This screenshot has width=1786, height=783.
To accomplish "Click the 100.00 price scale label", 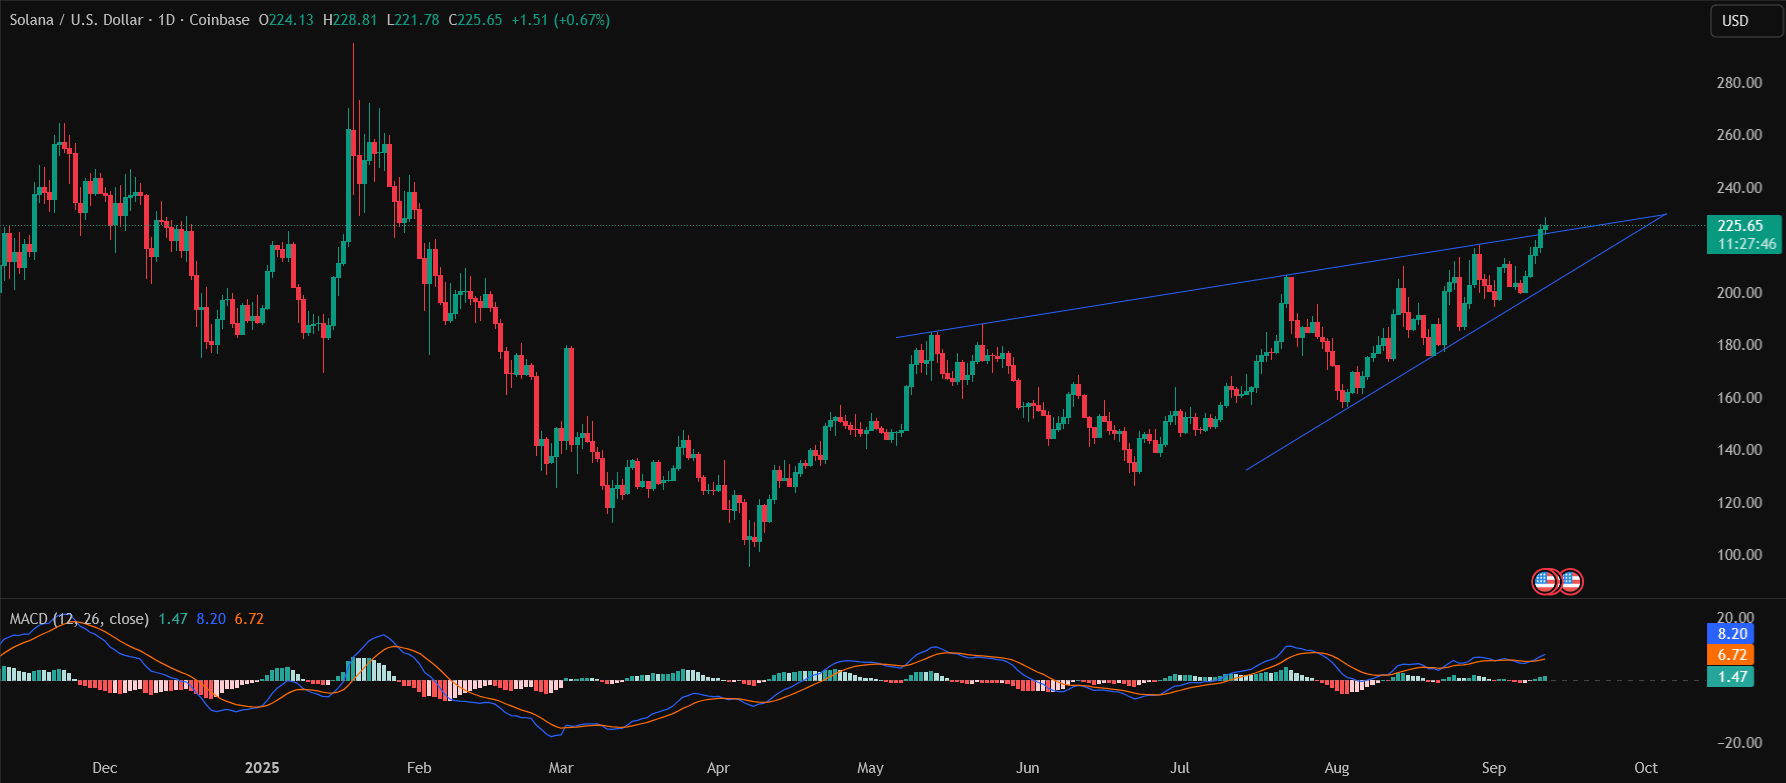I will click(x=1739, y=555).
